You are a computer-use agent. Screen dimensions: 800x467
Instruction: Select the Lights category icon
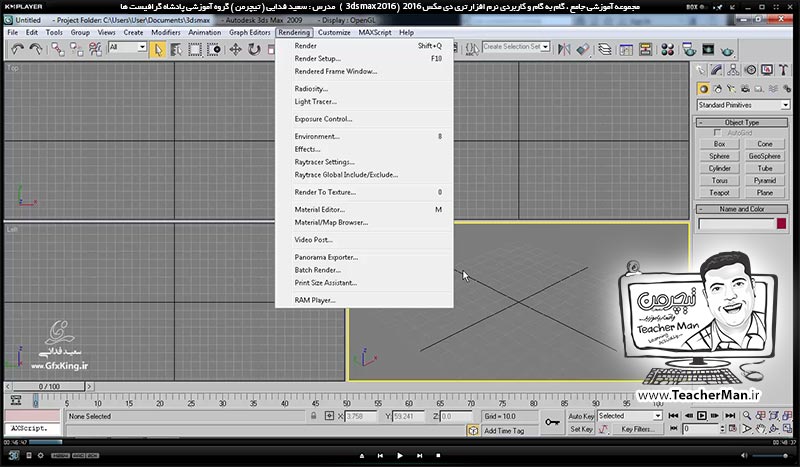tap(732, 89)
